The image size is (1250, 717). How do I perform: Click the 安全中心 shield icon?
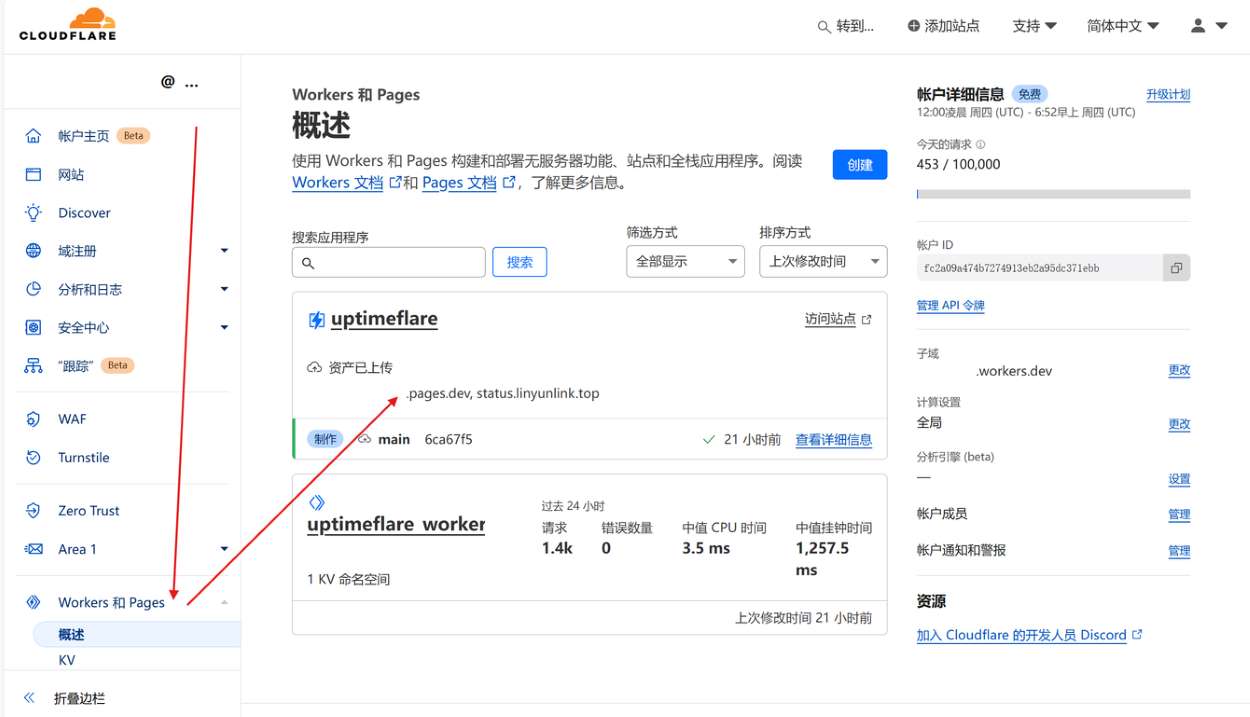pos(34,328)
